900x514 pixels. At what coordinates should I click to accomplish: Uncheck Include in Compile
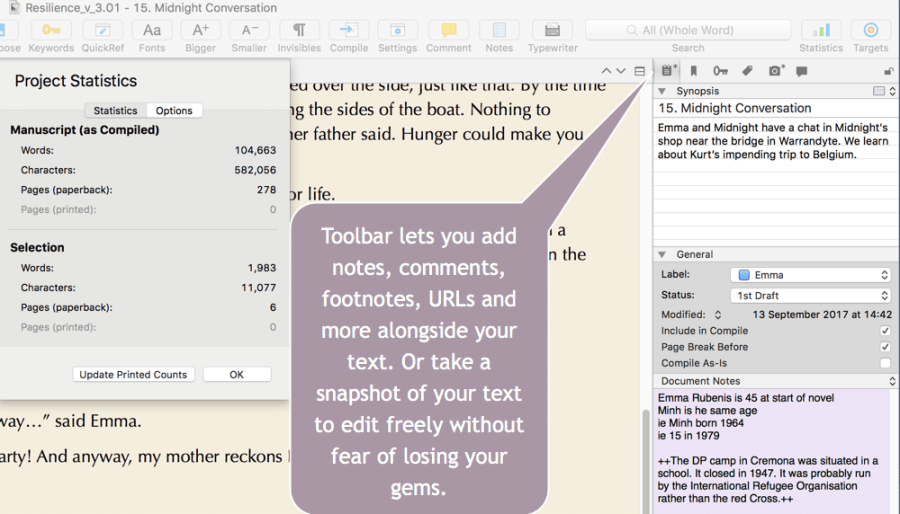tap(884, 331)
